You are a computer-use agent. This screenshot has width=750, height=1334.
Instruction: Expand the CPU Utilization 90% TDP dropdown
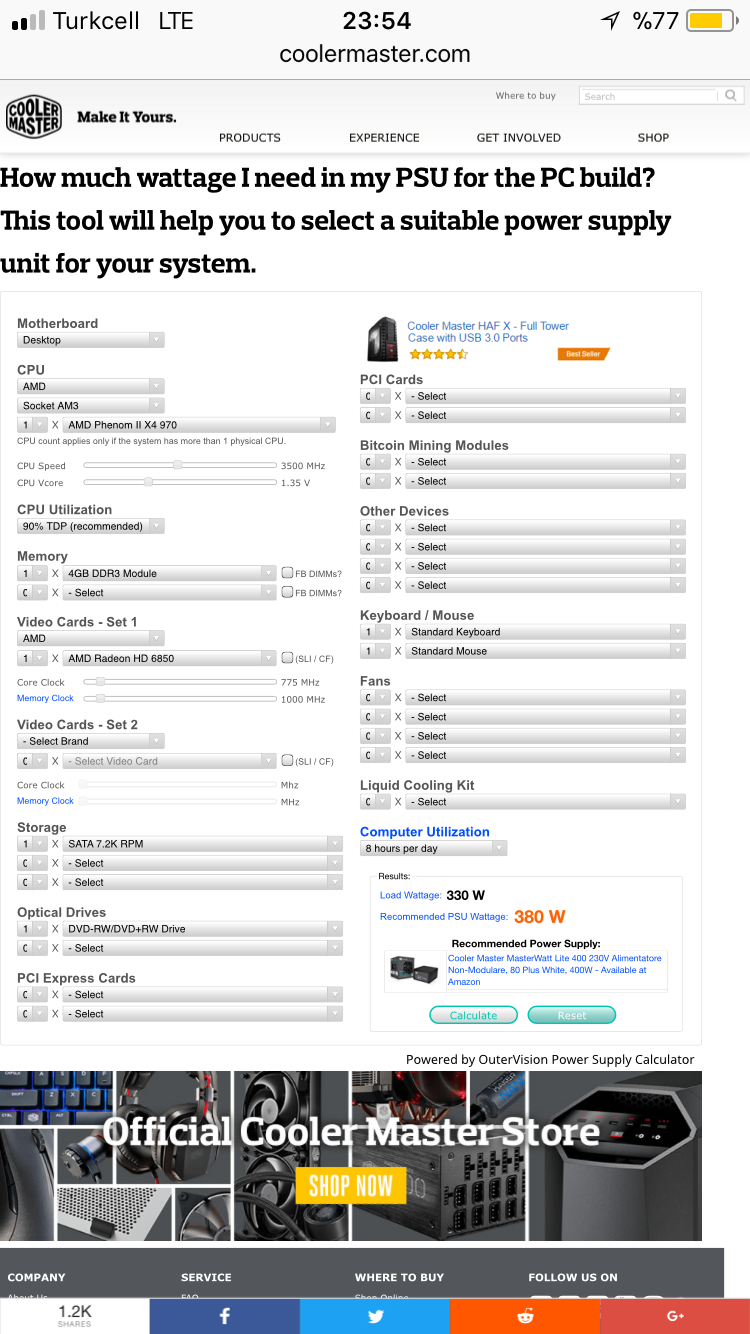pos(90,526)
